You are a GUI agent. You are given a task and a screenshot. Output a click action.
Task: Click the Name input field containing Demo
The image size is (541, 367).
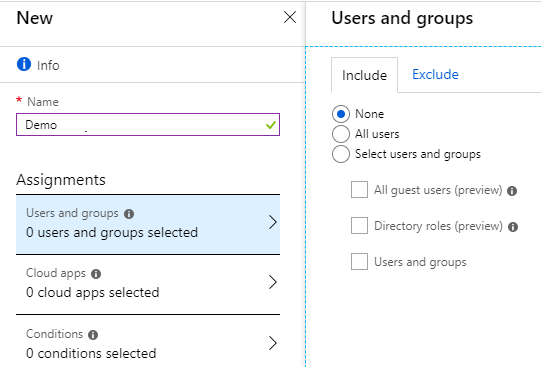(x=148, y=125)
